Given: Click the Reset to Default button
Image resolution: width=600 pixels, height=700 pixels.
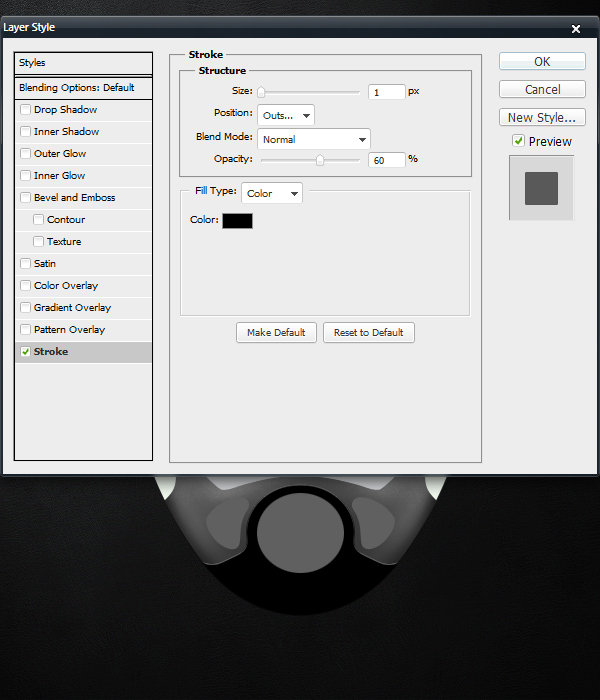Looking at the screenshot, I should click(369, 333).
